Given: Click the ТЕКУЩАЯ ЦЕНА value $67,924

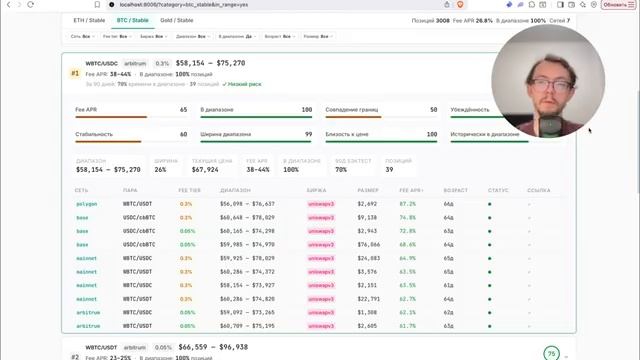Looking at the screenshot, I should tap(205, 170).
